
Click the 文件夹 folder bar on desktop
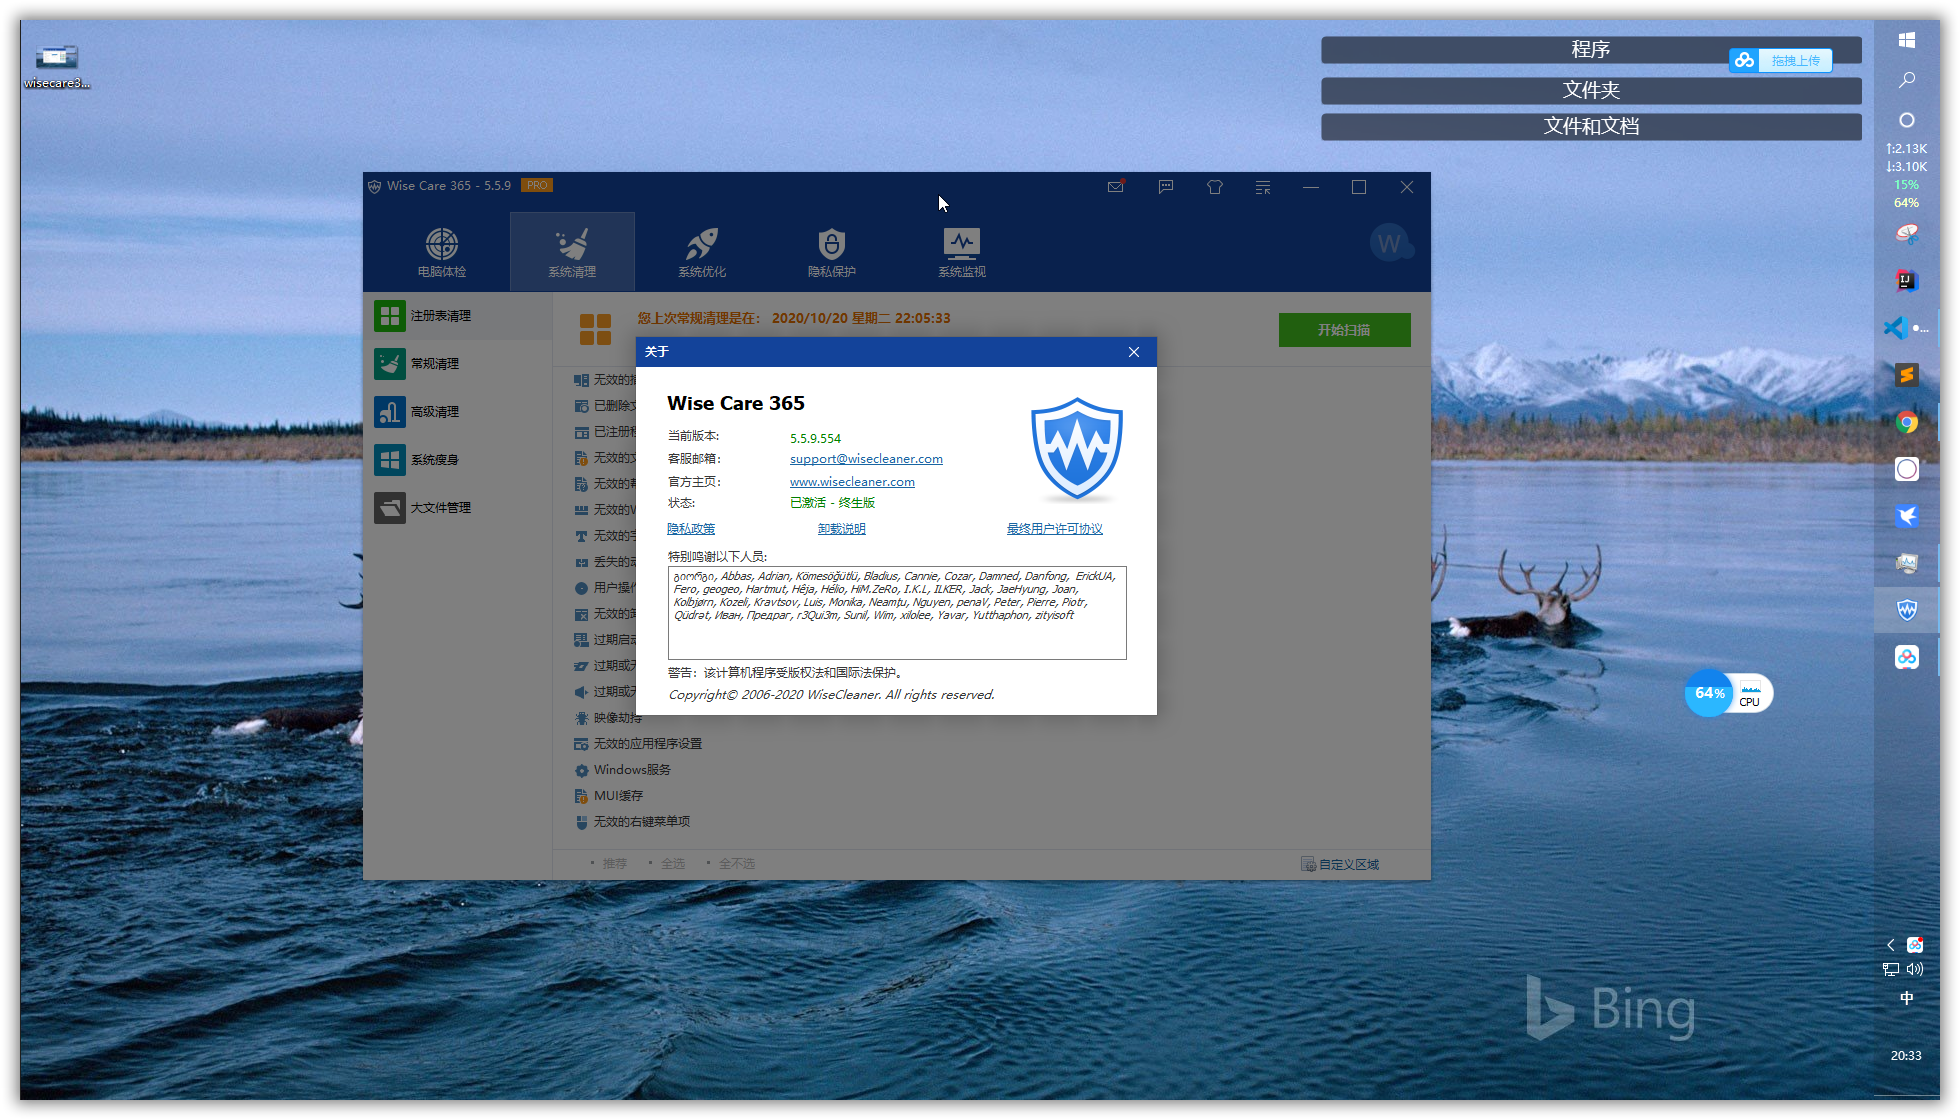point(1591,90)
